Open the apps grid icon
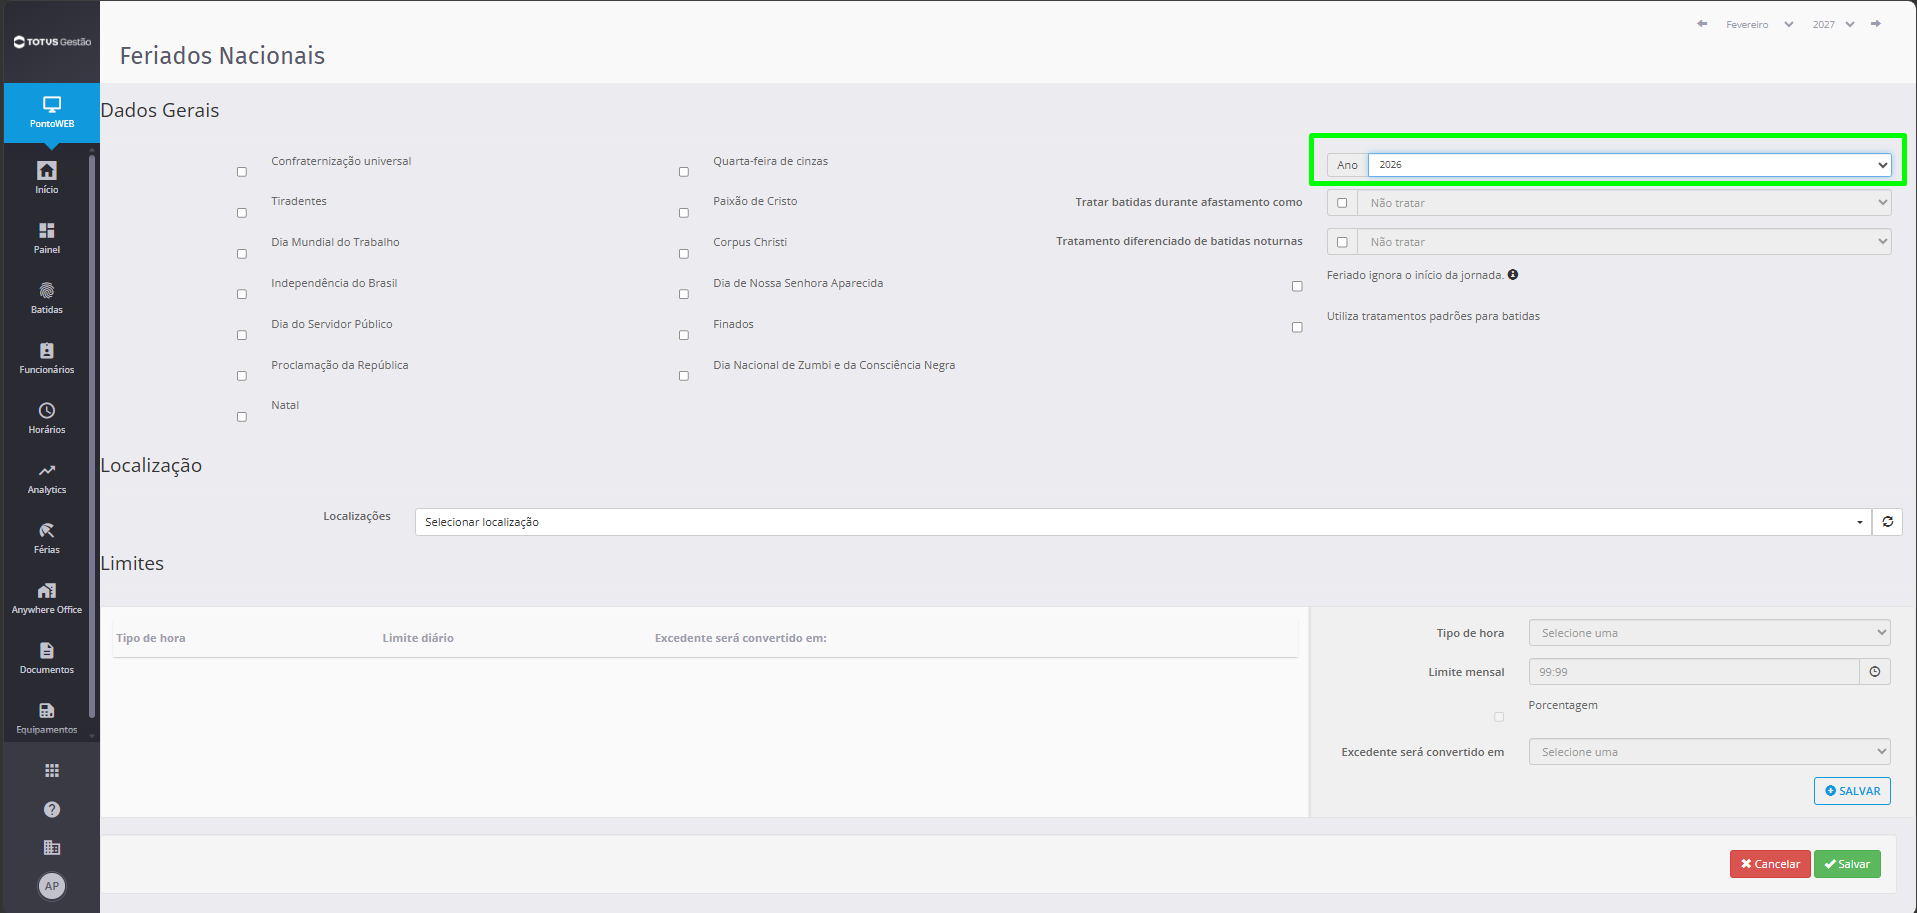Viewport: 1917px width, 913px height. 52,770
